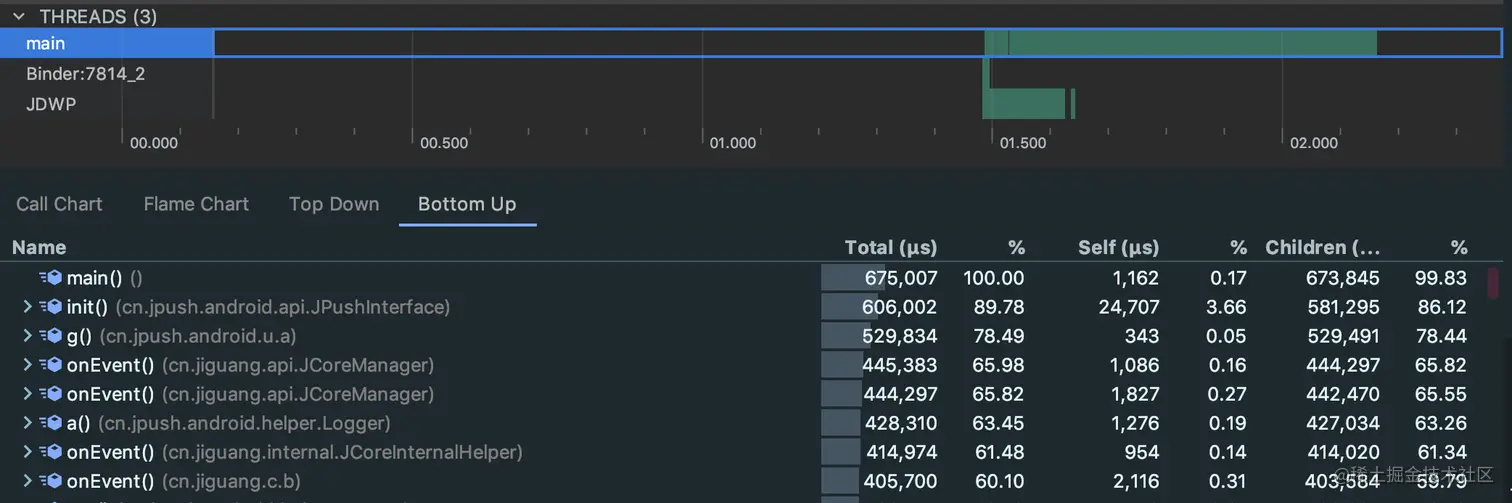This screenshot has height=503, width=1512.
Task: Click the total value 606,002
Action: pos(900,307)
